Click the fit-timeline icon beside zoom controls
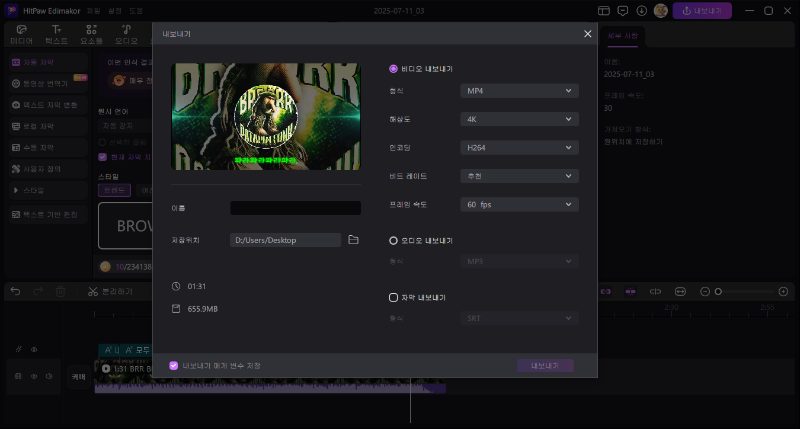 tap(680, 291)
